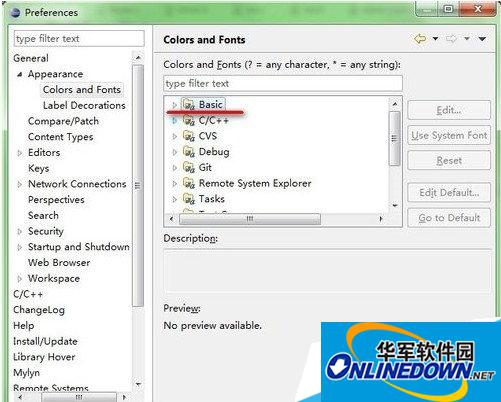Expand the Network Connections node
Image resolution: width=501 pixels, height=402 pixels.
tap(20, 184)
